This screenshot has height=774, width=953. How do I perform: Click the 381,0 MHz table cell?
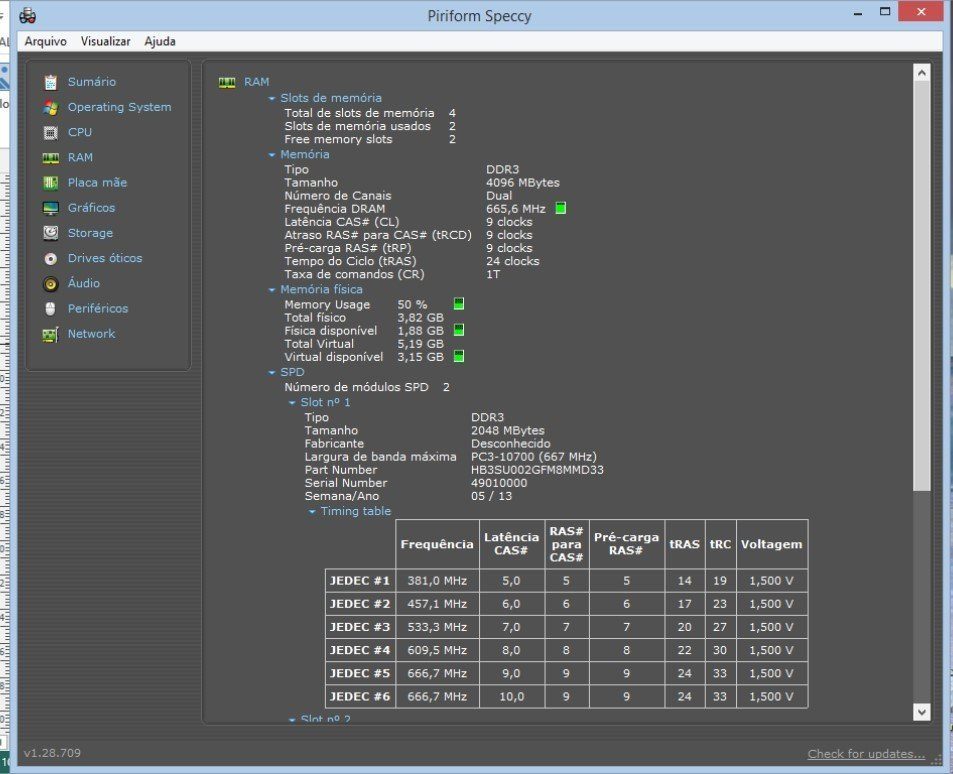coord(437,581)
